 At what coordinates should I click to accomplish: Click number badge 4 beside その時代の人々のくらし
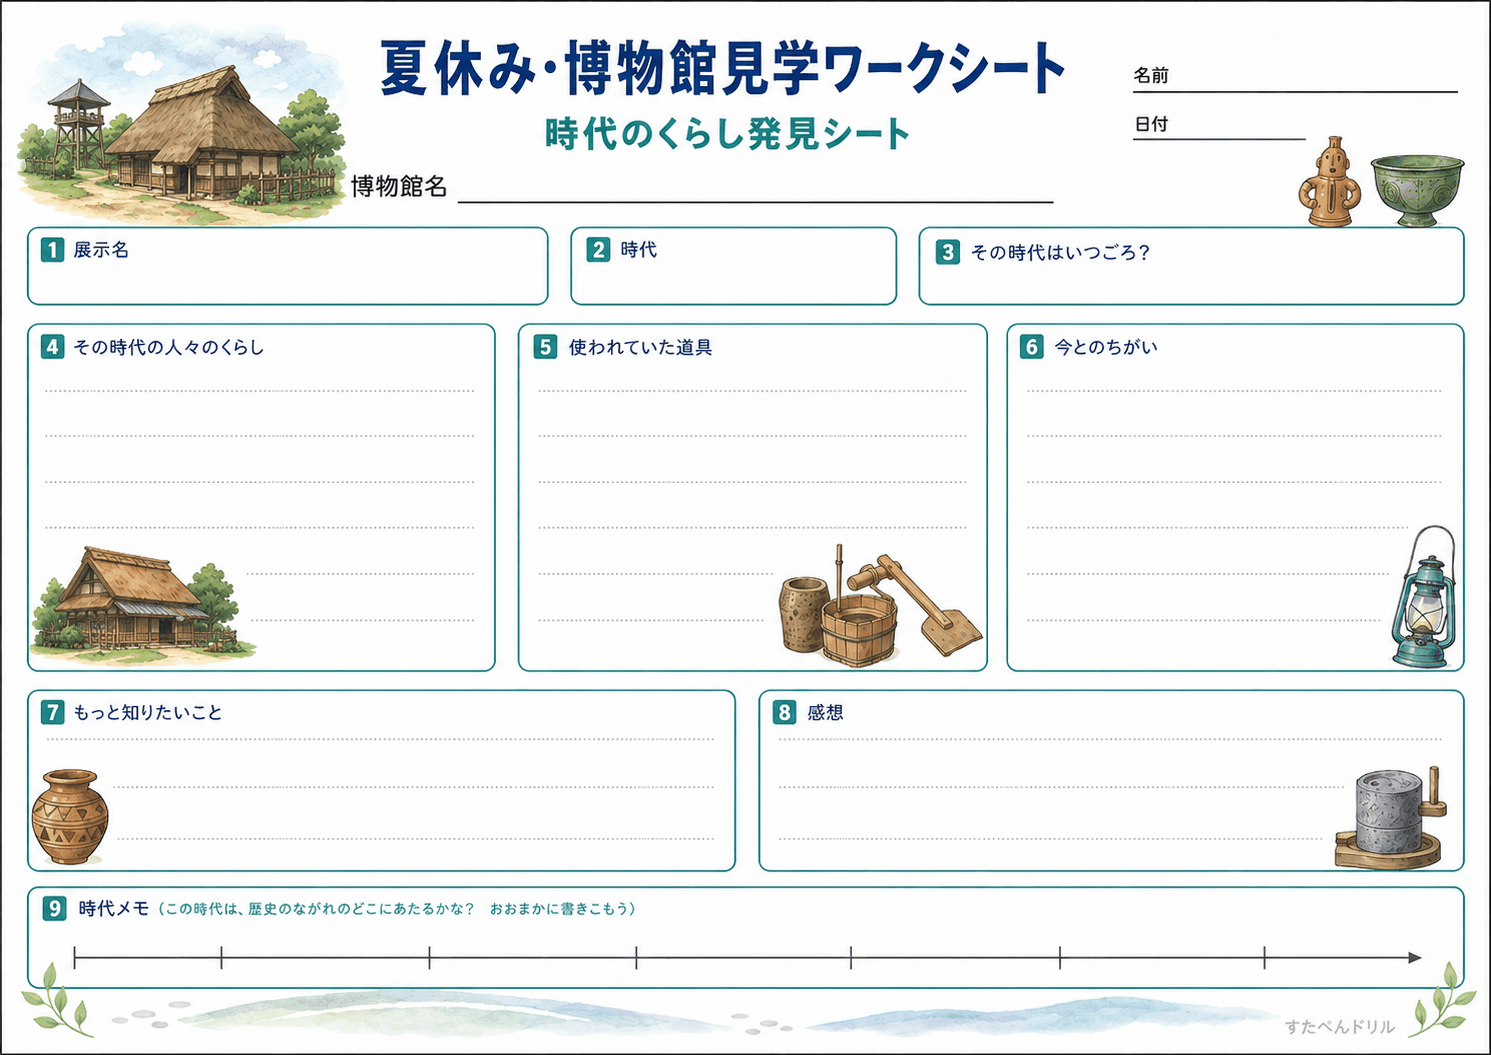point(52,347)
